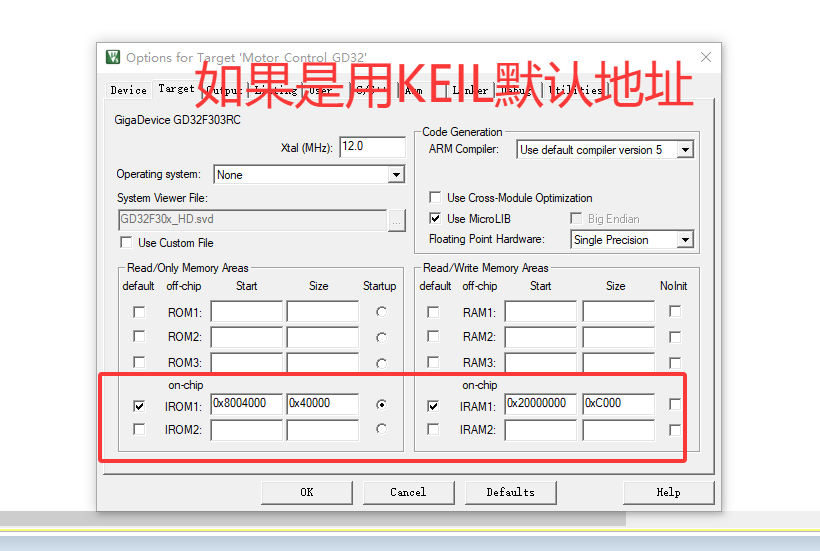Open the Output tab
The width and height of the screenshot is (820, 551).
tap(224, 90)
